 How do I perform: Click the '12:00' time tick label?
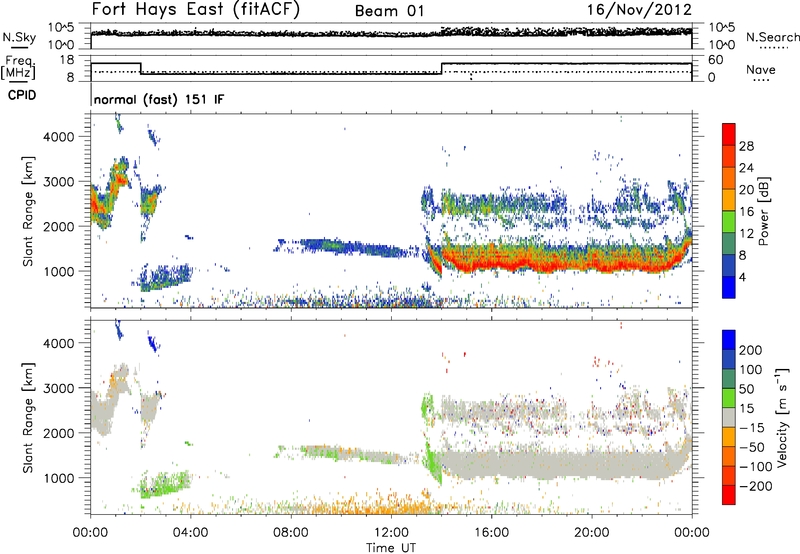tap(391, 533)
